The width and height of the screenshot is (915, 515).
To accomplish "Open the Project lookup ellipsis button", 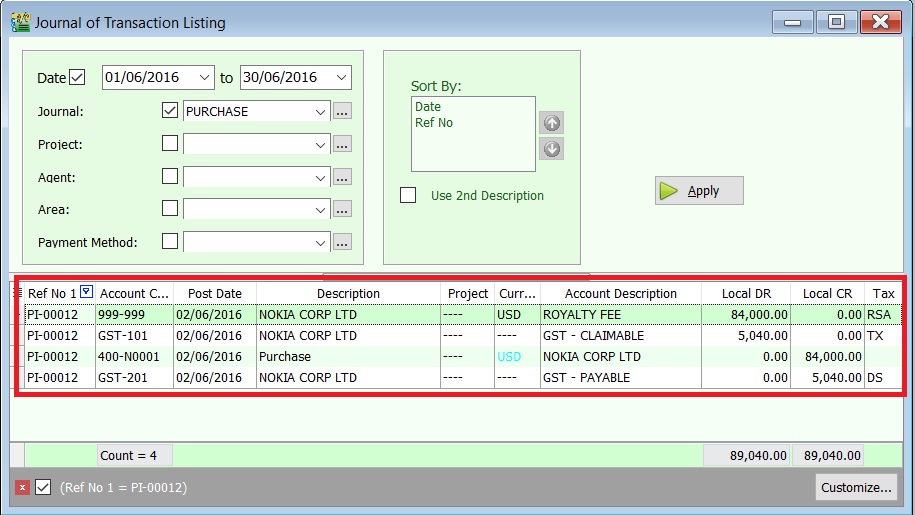I will 343,144.
